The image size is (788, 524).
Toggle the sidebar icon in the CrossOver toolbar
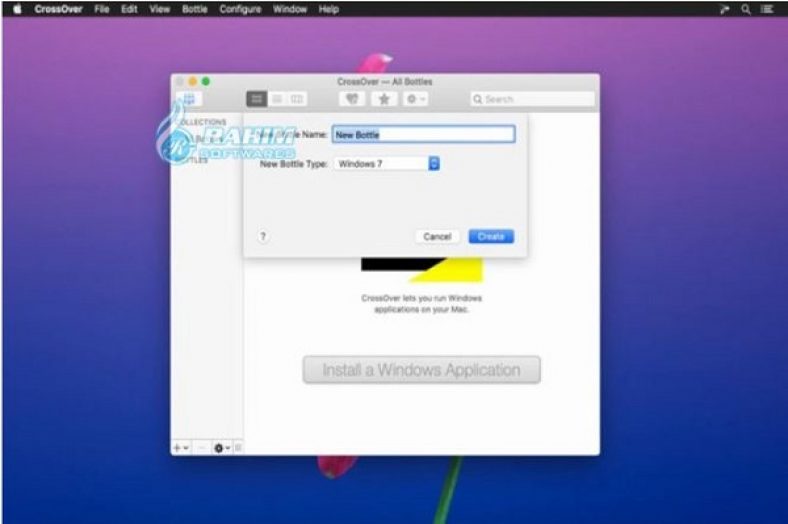(189, 99)
